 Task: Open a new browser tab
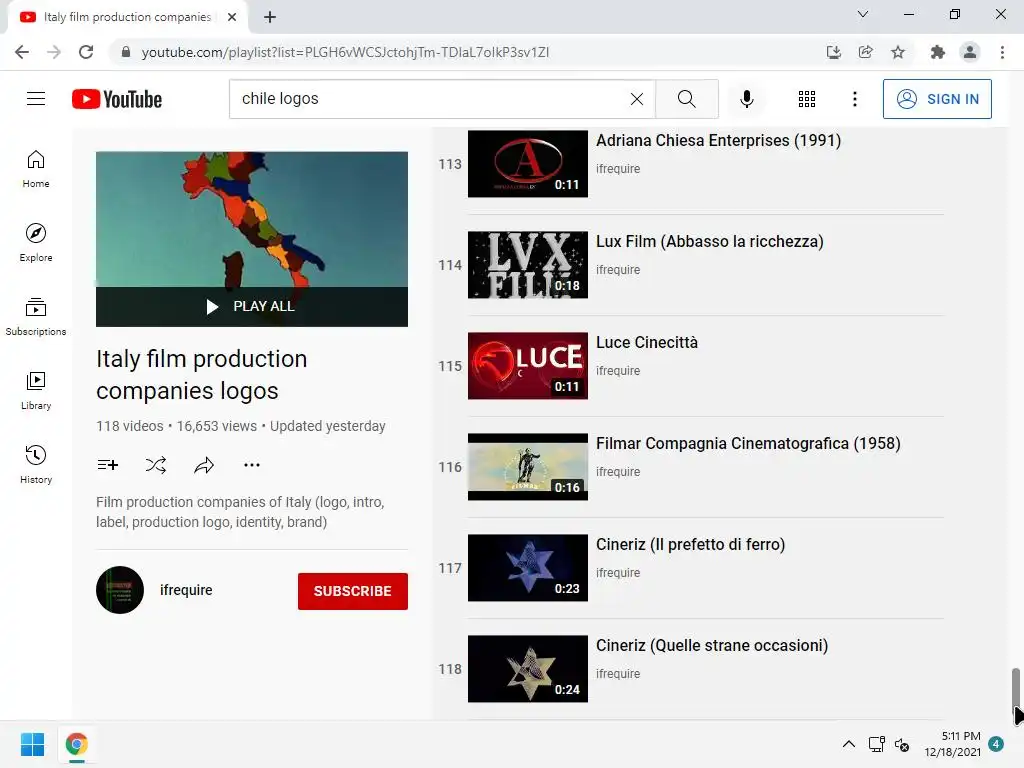coord(270,17)
